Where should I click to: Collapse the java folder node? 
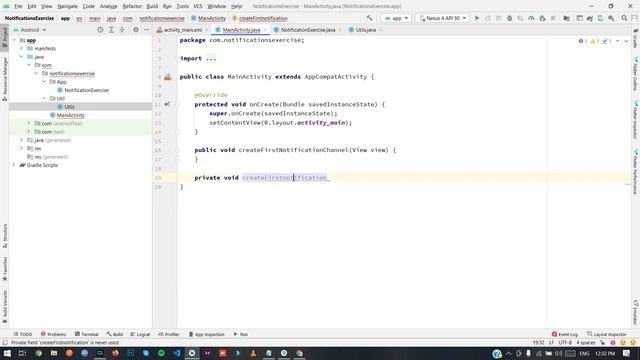[22, 57]
